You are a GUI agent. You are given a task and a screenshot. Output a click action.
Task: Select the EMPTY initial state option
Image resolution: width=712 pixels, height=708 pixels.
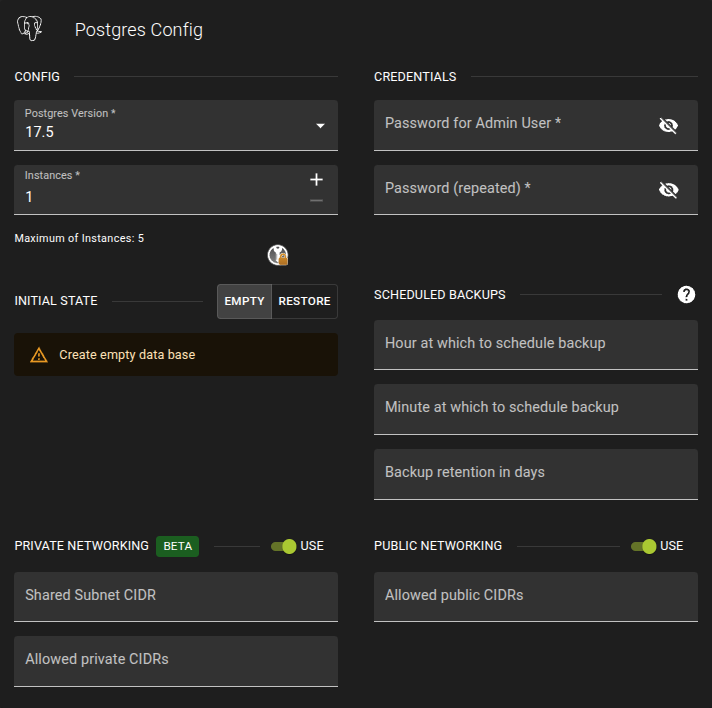[x=244, y=301]
